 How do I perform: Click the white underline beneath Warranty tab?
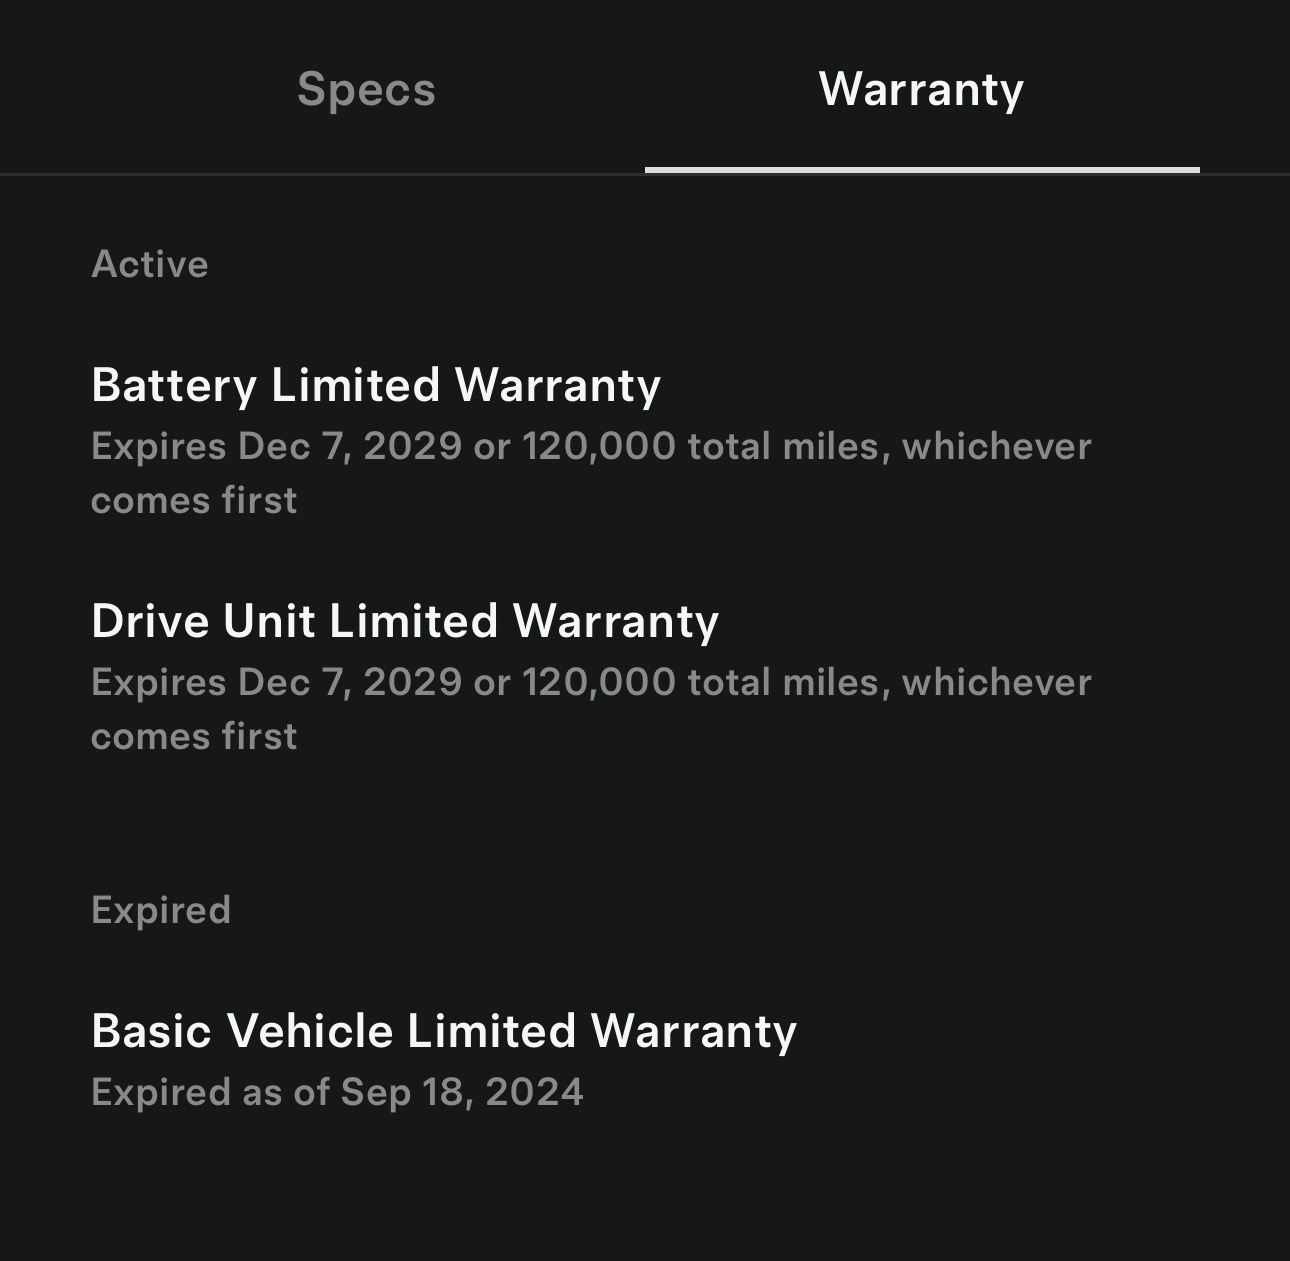click(921, 170)
